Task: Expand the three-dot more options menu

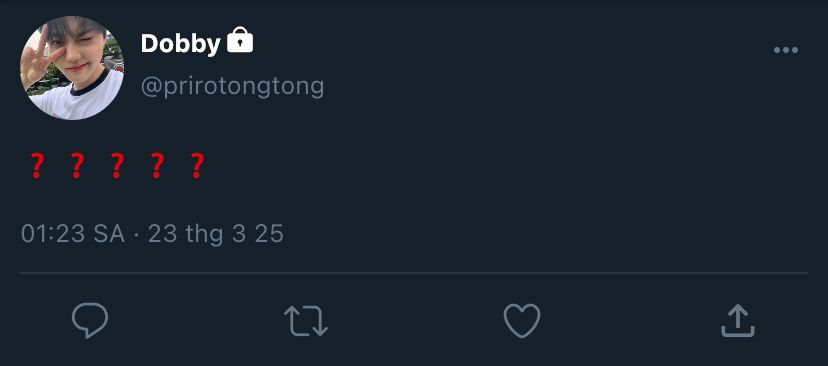Action: [786, 50]
